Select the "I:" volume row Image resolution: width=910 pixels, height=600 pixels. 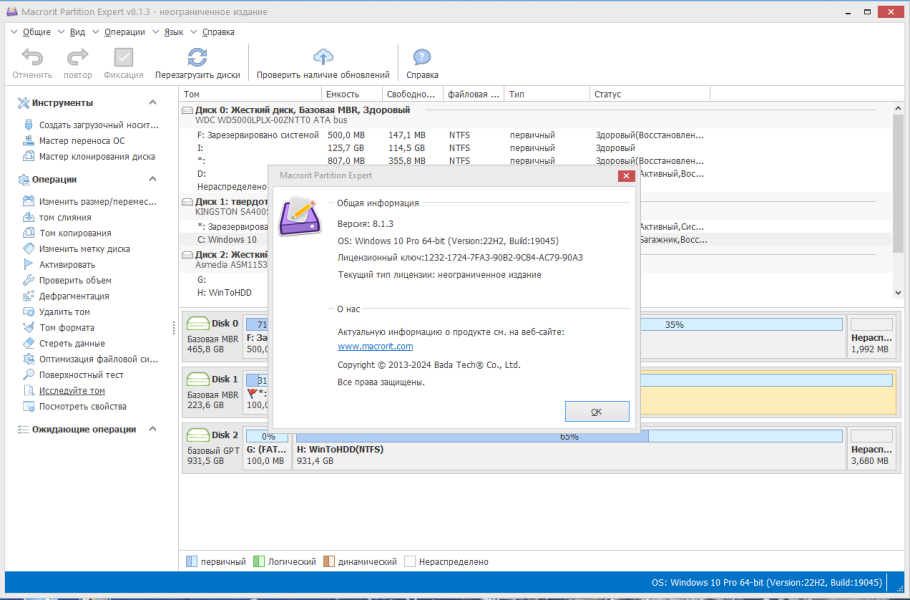pyautogui.click(x=450, y=148)
